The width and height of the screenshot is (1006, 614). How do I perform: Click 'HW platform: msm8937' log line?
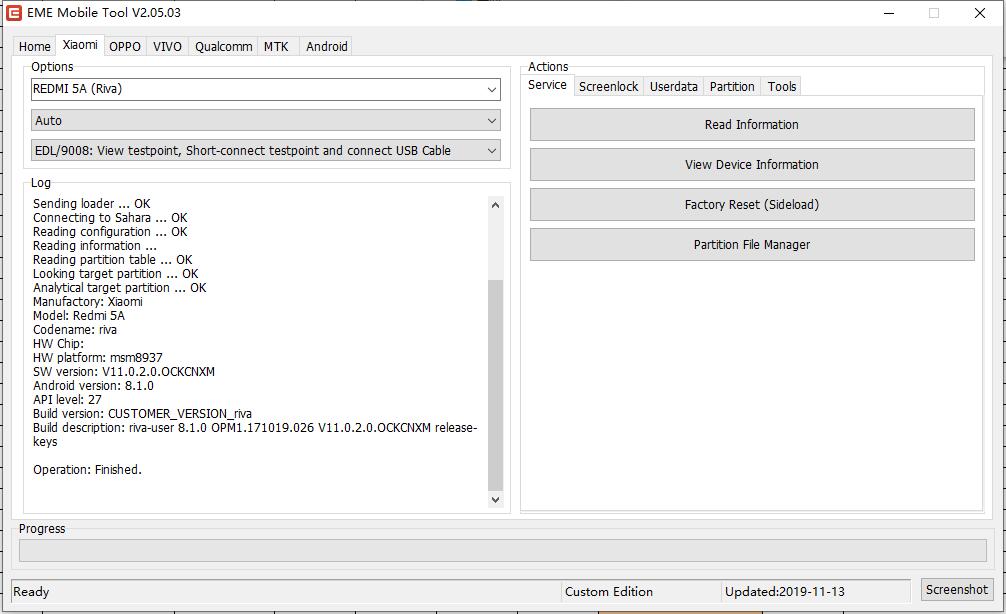point(98,357)
